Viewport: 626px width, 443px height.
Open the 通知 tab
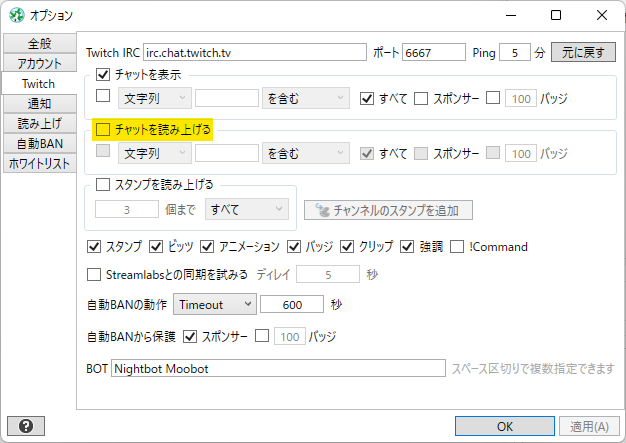[40, 103]
